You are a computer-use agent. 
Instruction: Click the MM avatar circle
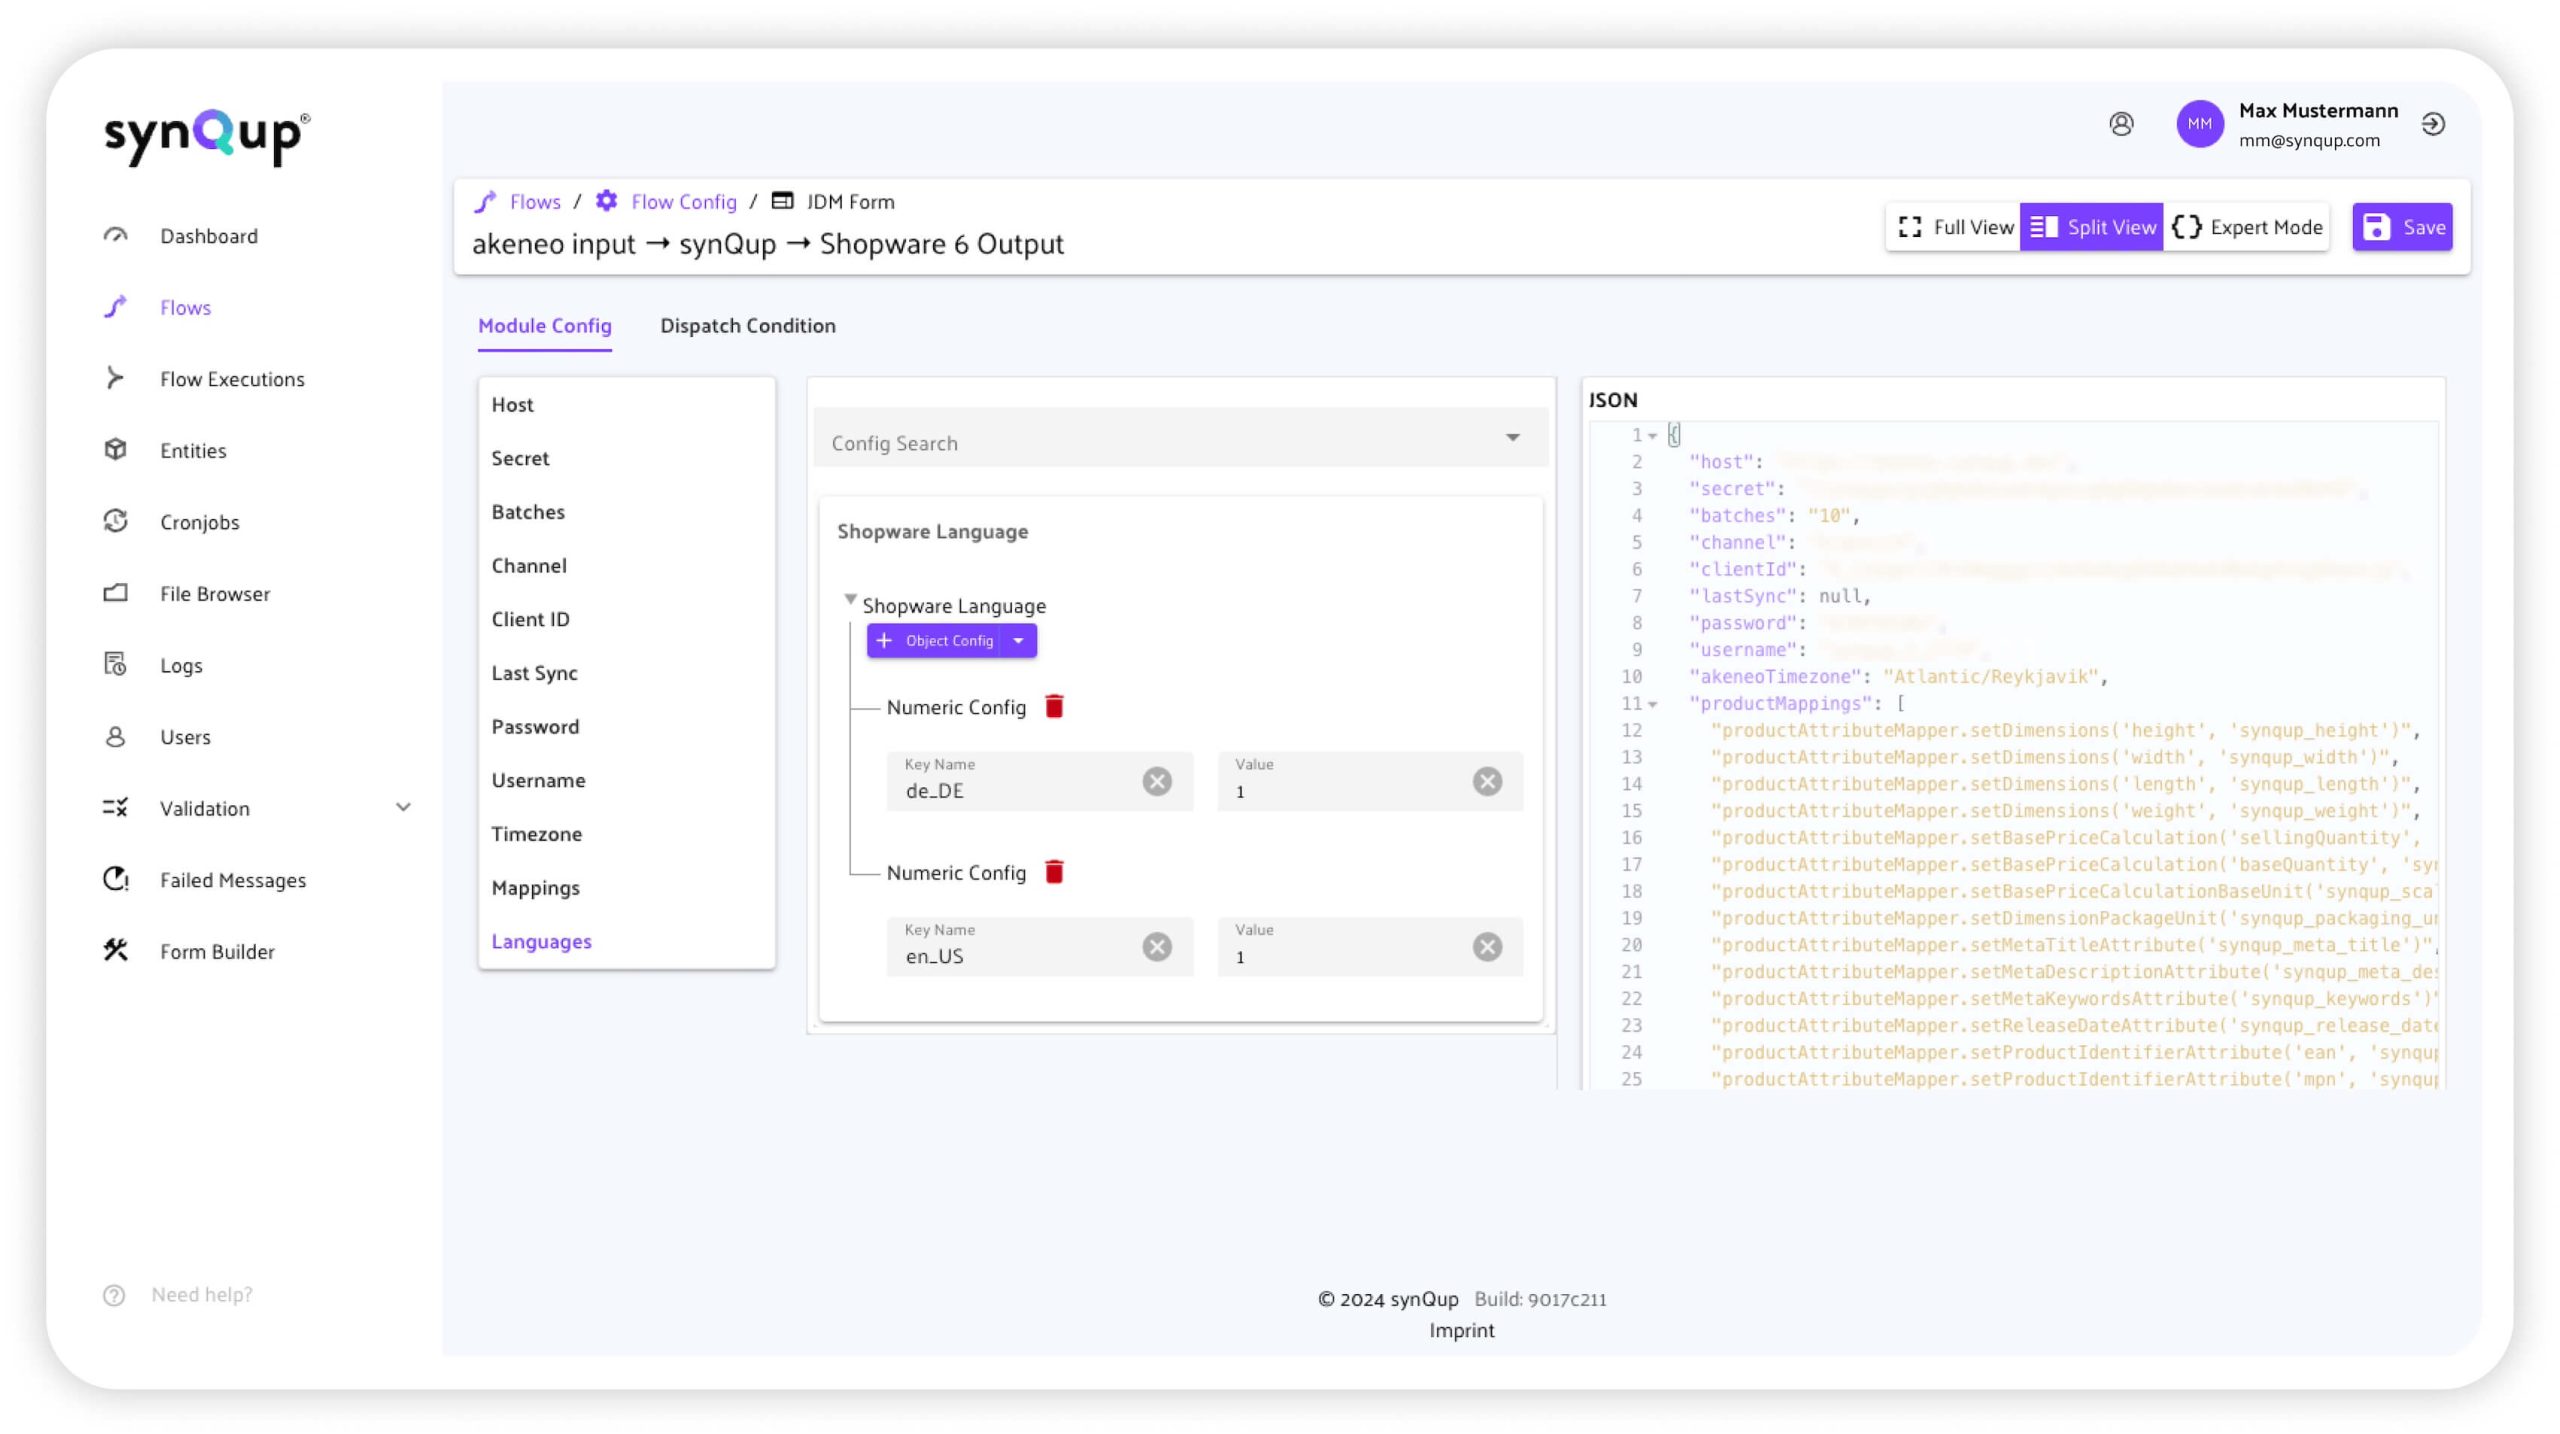coord(2200,124)
